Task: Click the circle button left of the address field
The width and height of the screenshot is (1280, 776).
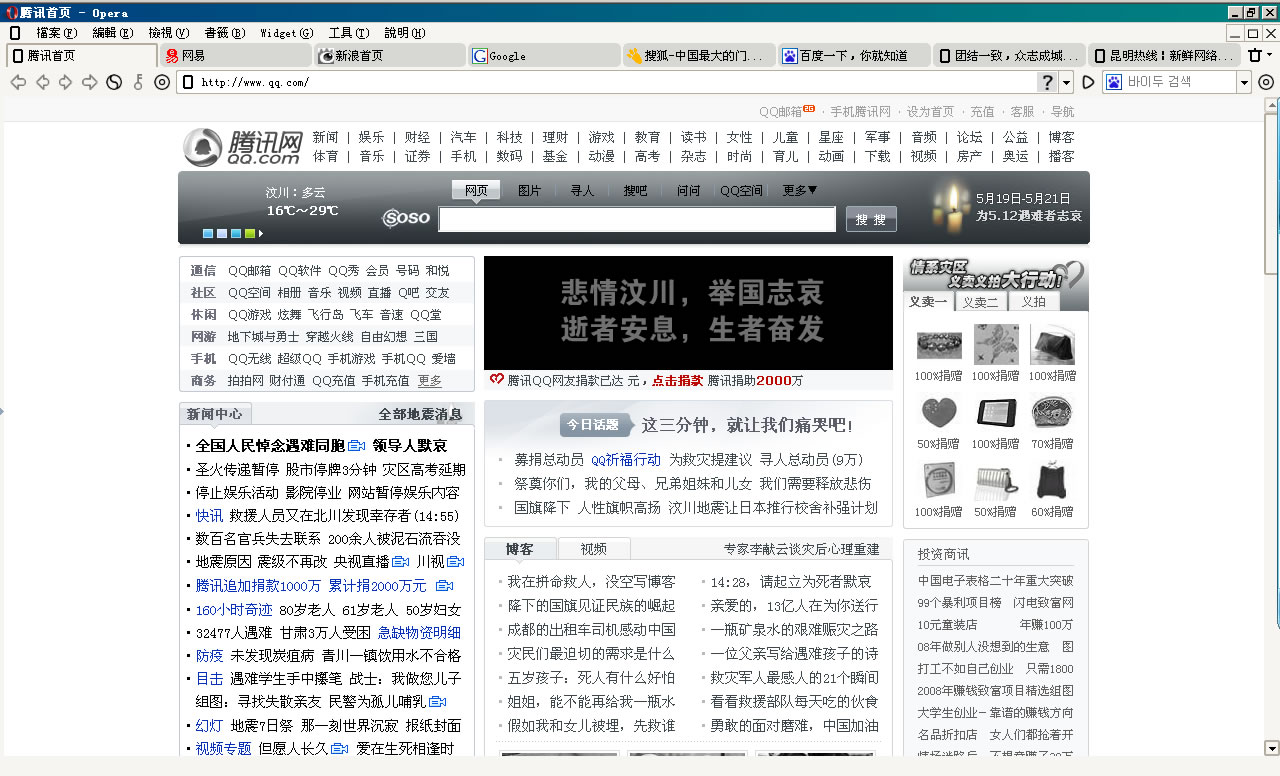Action: [162, 82]
